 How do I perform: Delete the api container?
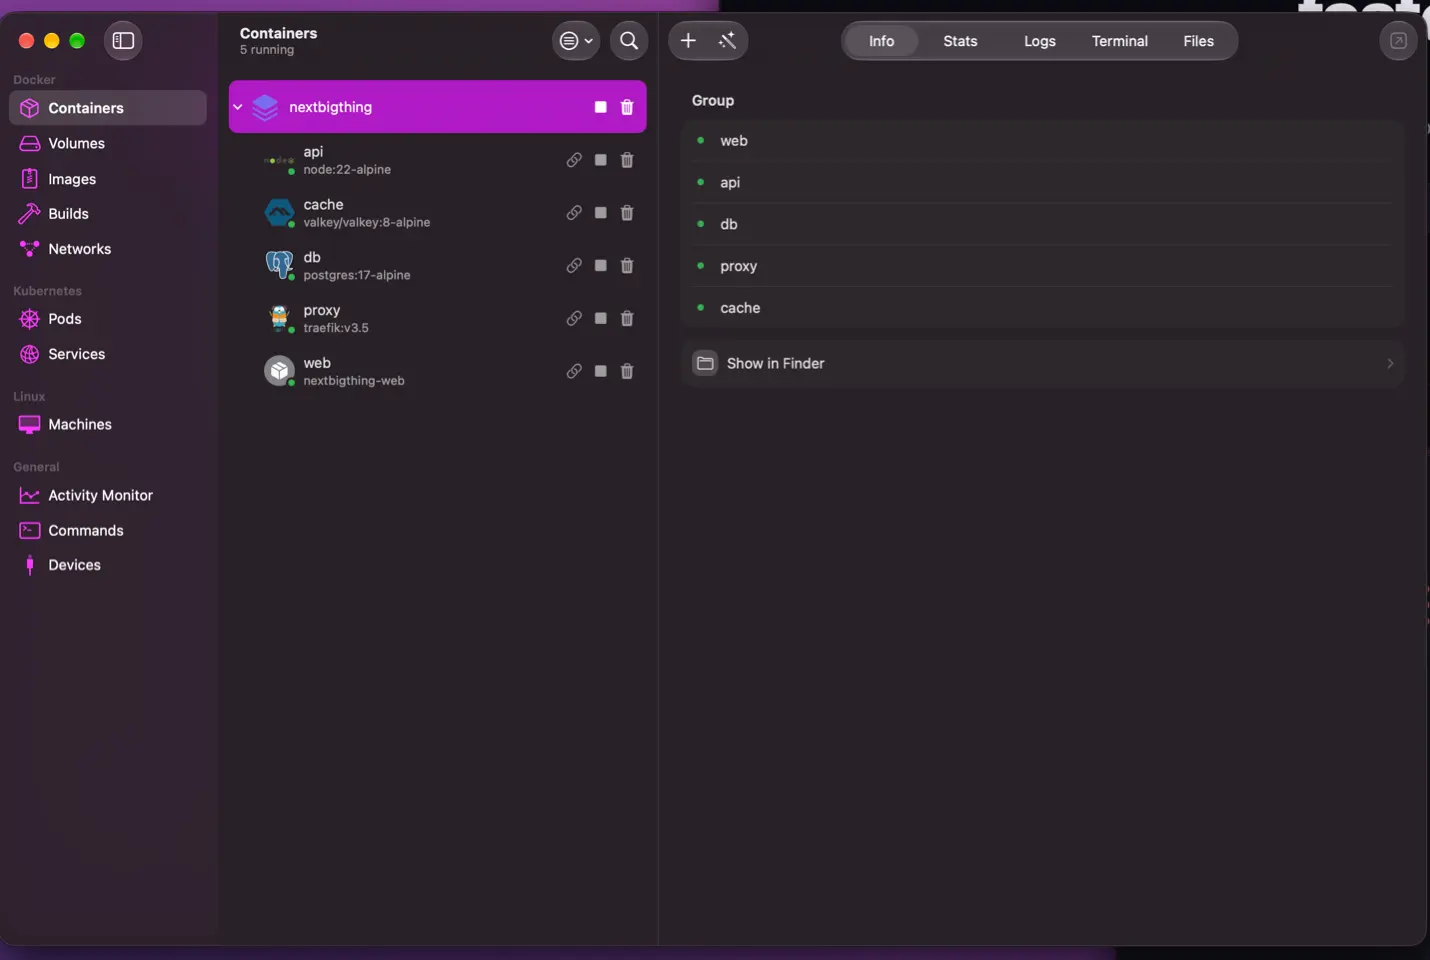[x=627, y=160]
